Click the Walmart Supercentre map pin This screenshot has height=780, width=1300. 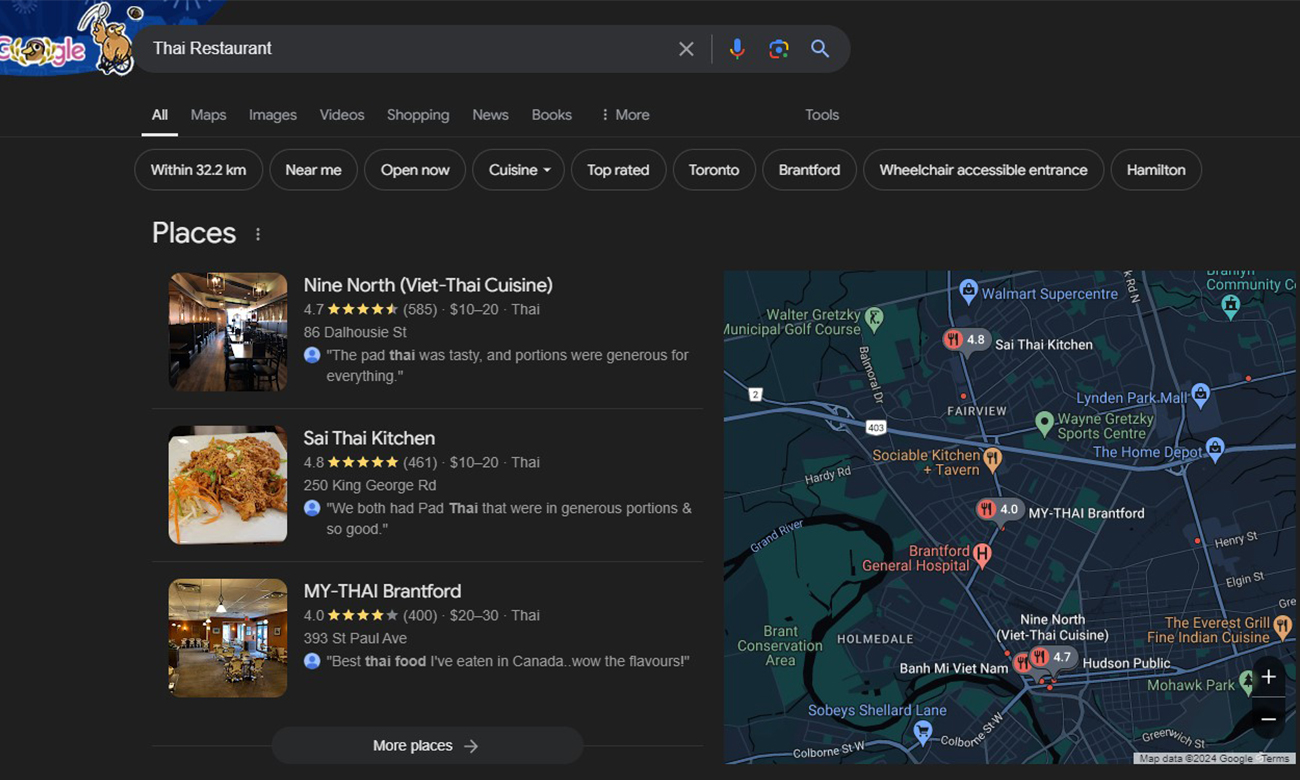(968, 291)
